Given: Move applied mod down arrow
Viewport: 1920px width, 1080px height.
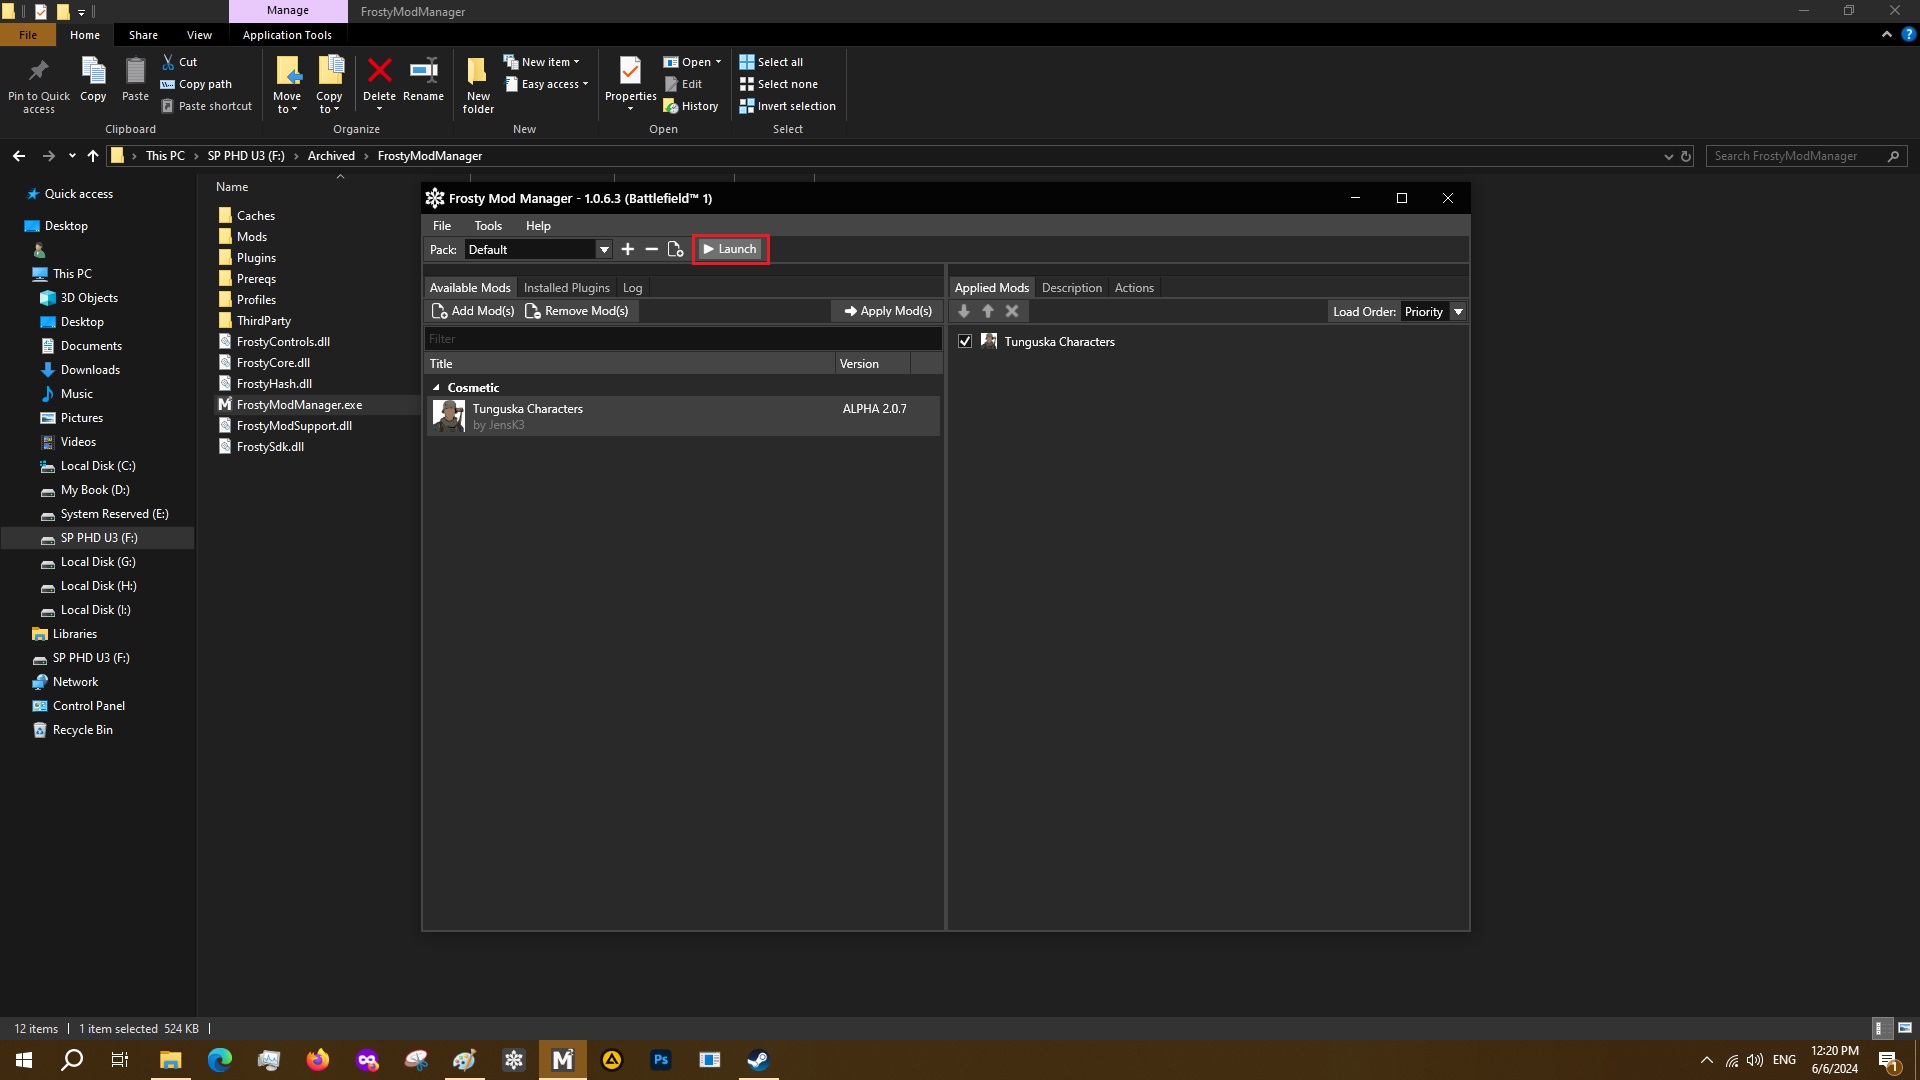Looking at the screenshot, I should coord(964,312).
